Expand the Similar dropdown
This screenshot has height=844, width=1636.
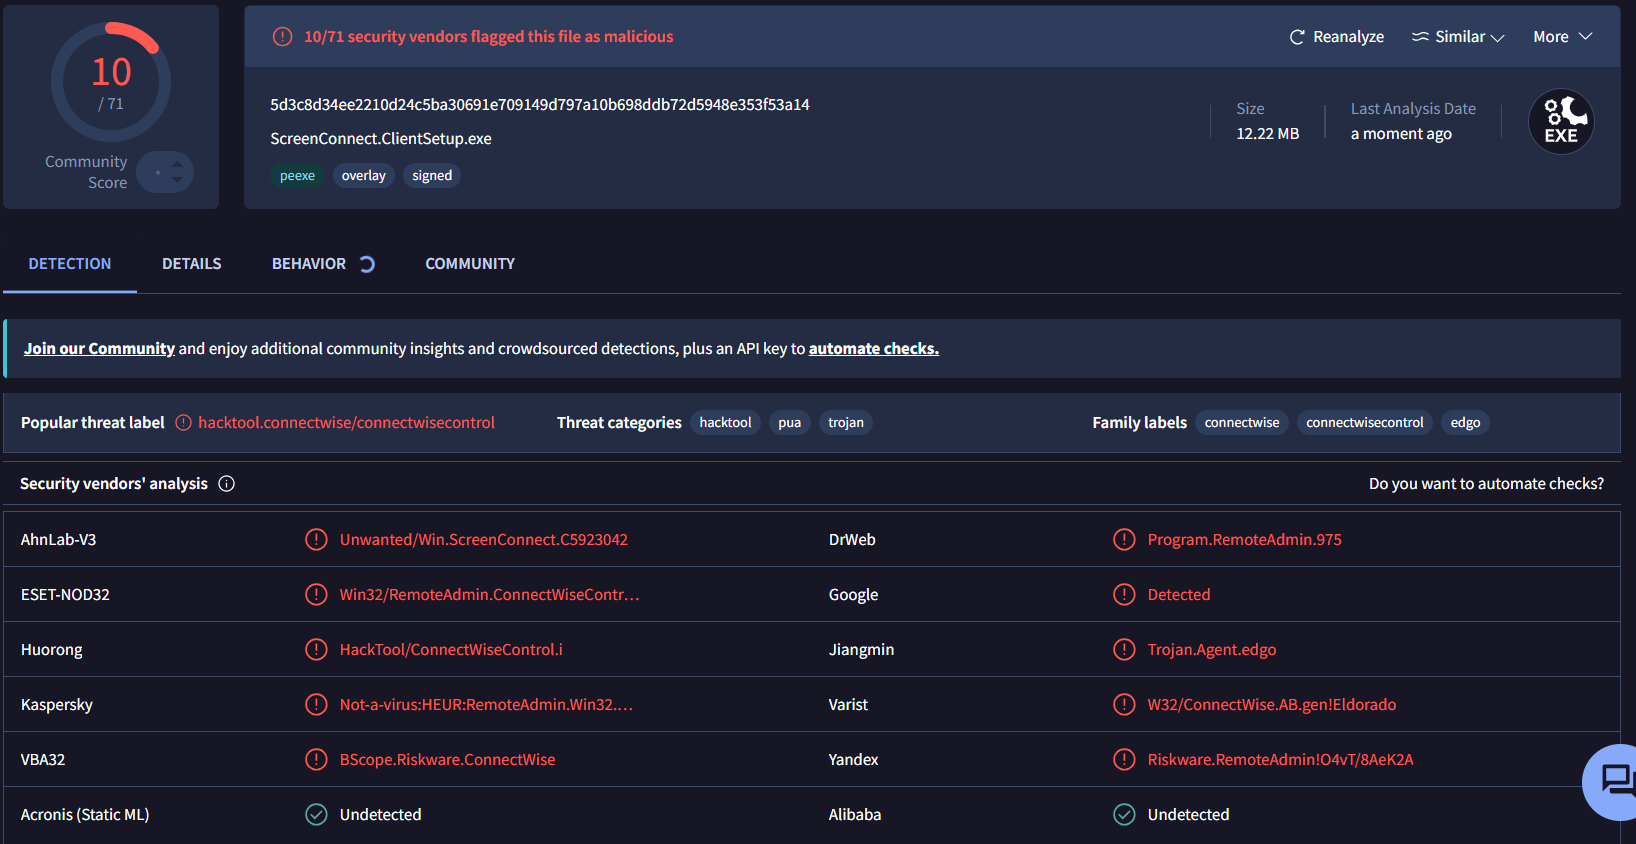[1458, 37]
